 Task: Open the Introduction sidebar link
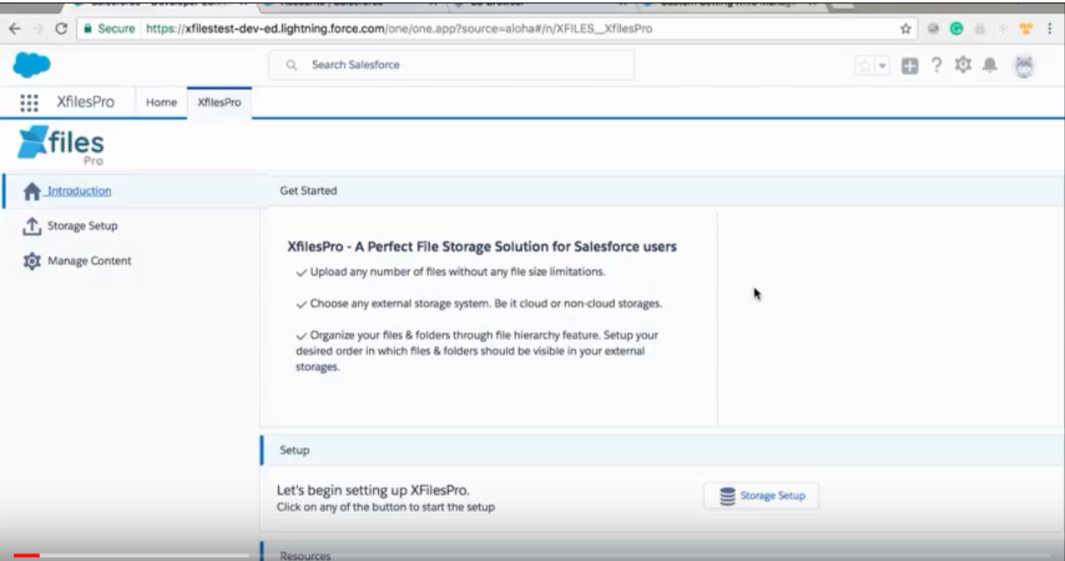79,191
